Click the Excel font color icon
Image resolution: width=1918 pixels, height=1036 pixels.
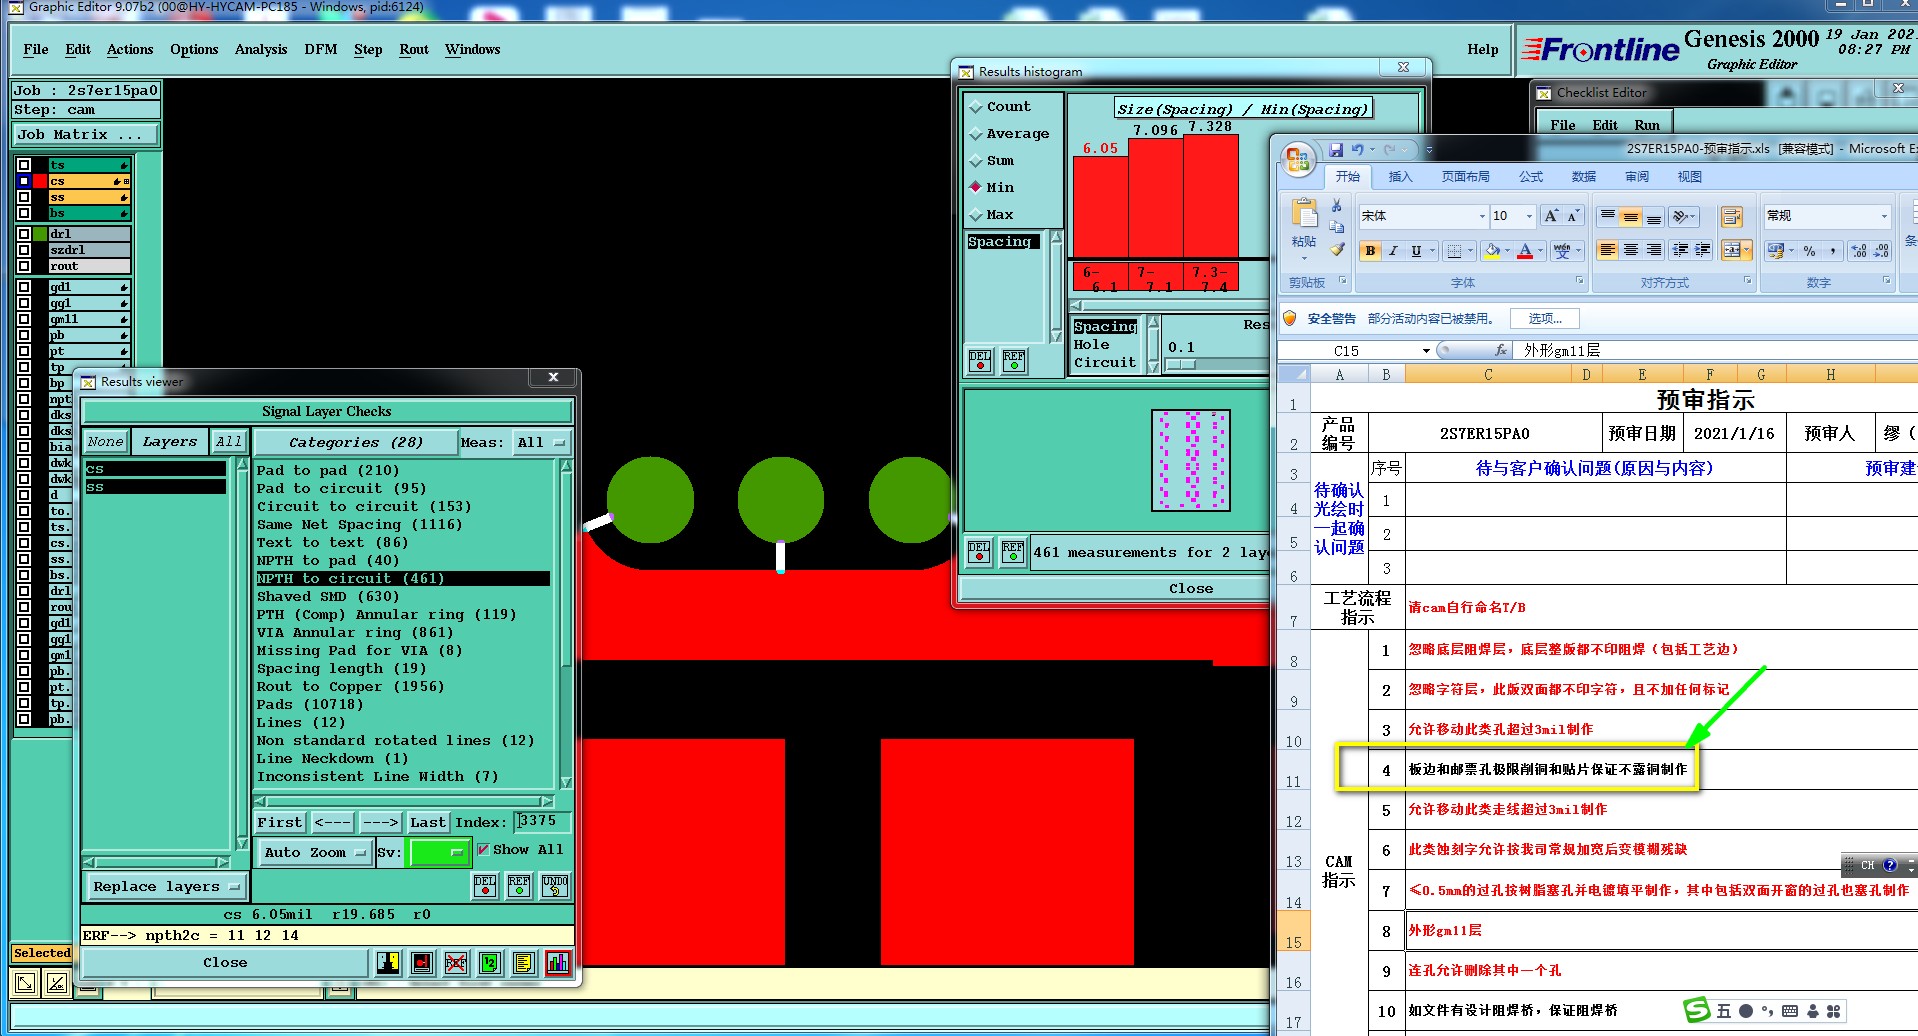click(x=1525, y=251)
